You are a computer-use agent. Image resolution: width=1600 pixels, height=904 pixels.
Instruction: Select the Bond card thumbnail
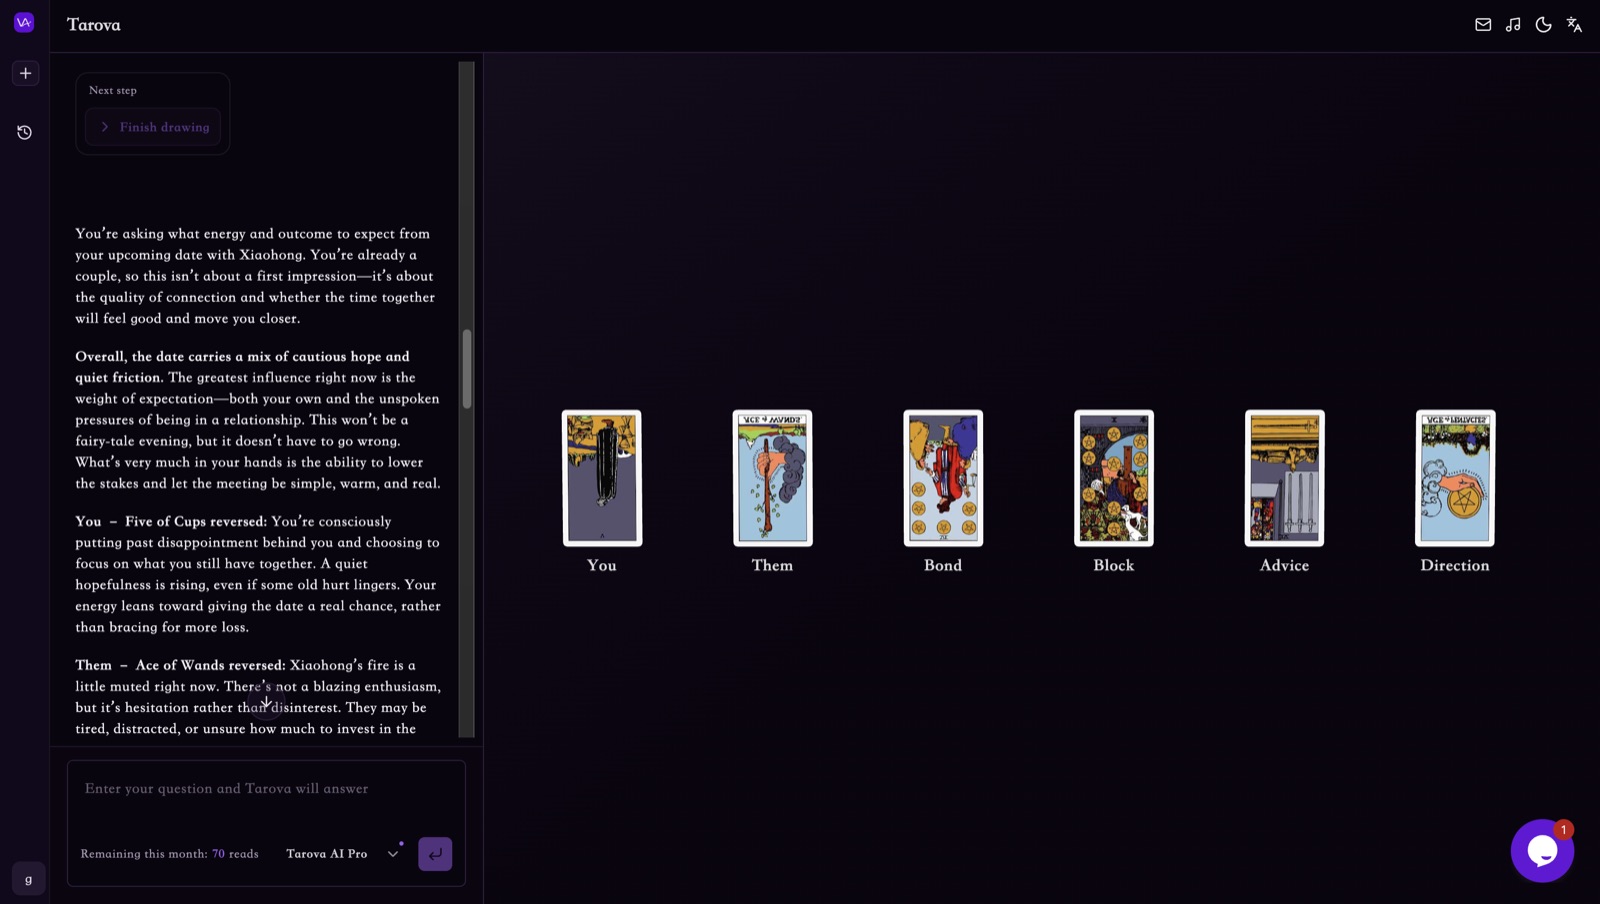[943, 478]
